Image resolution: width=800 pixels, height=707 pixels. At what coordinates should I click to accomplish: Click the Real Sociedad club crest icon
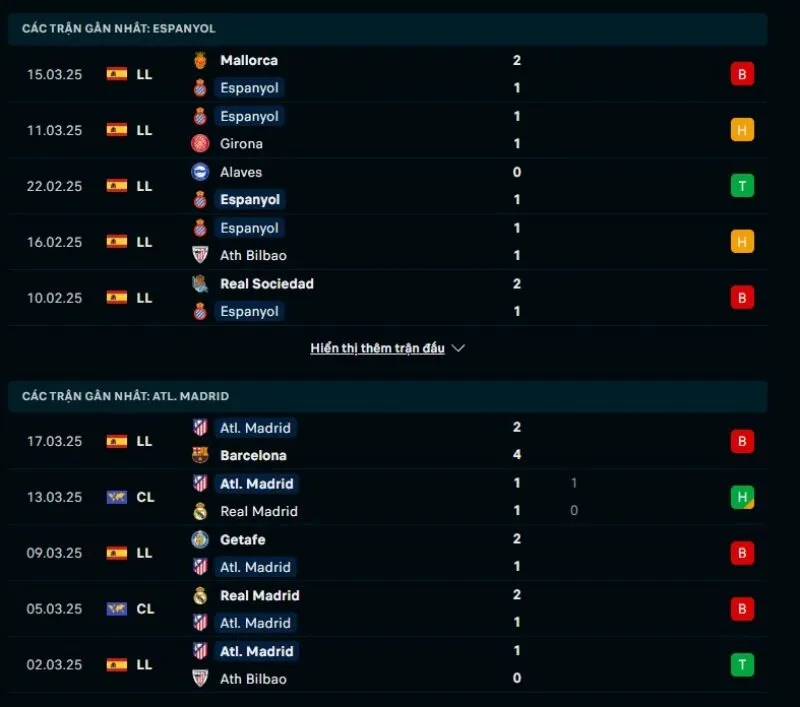[x=200, y=284]
